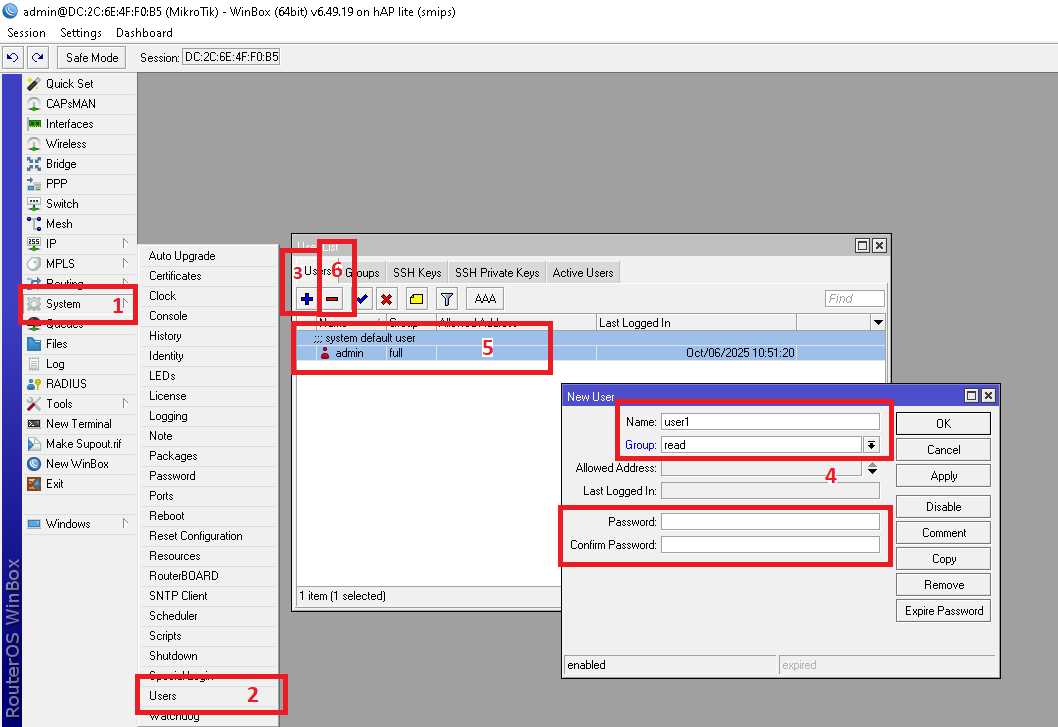The width and height of the screenshot is (1058, 727).
Task: Toggle the Safe Mode button
Action: tap(92, 58)
